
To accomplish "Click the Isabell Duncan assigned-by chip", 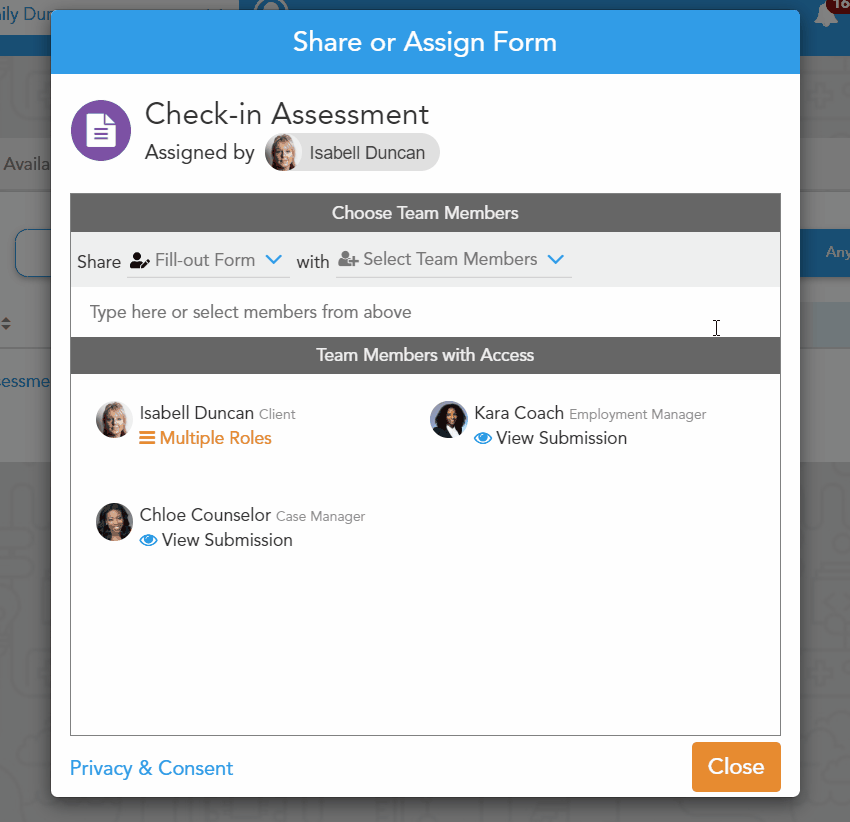I will click(x=352, y=153).
